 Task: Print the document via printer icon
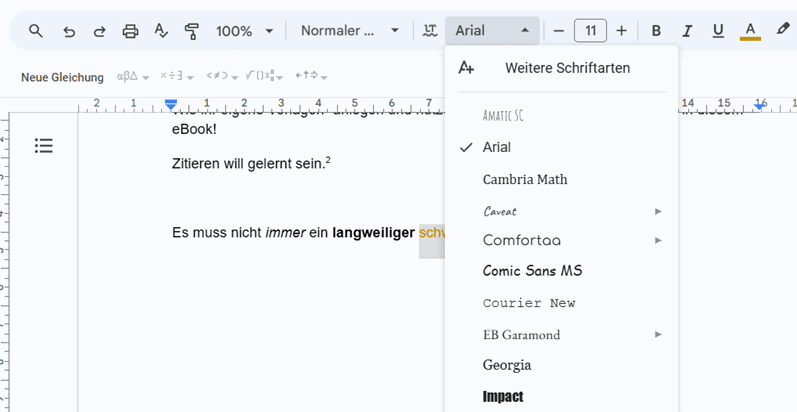point(130,31)
